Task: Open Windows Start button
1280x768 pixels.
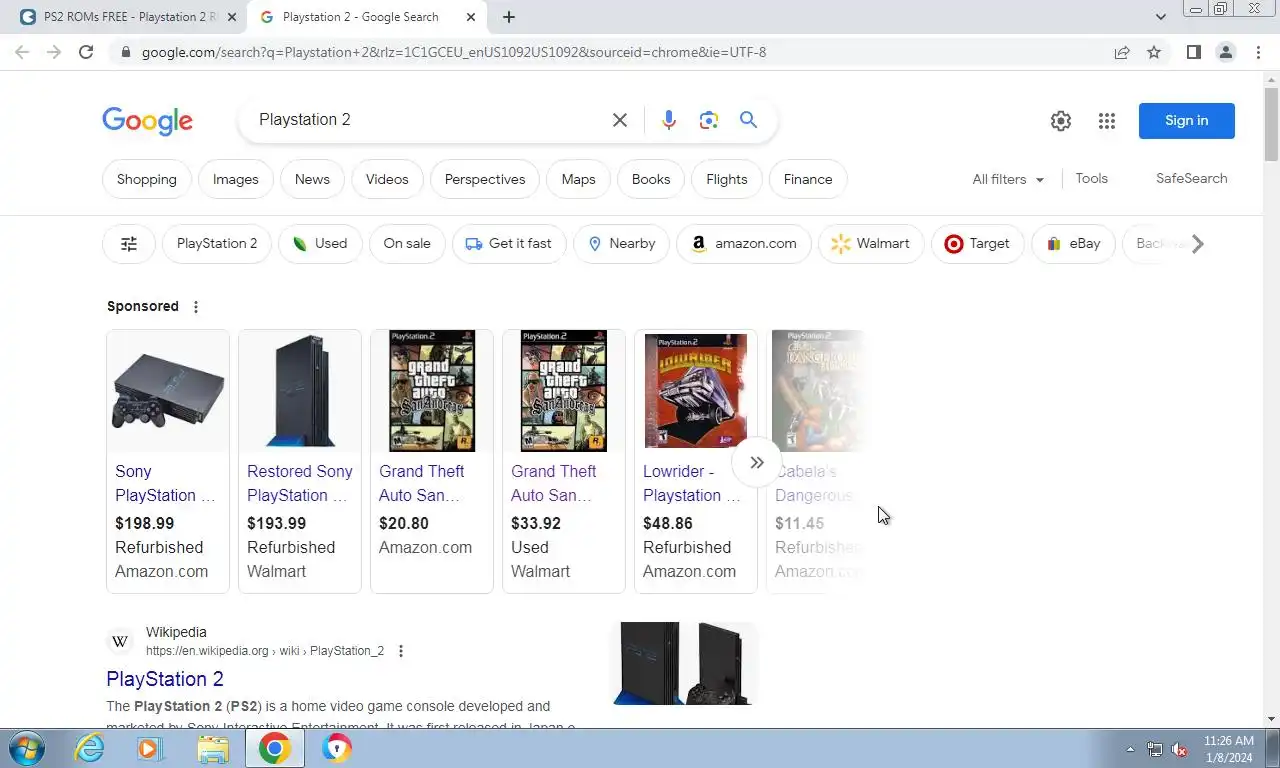Action: 26,748
